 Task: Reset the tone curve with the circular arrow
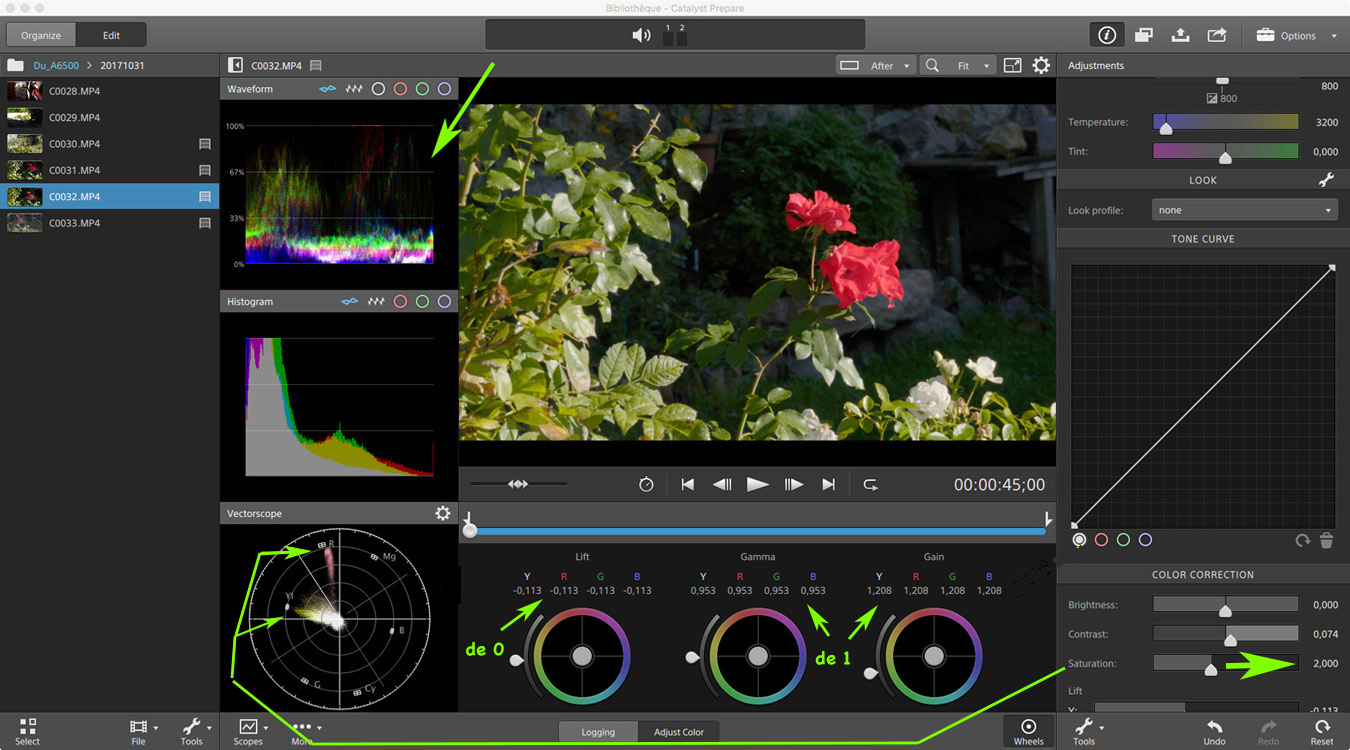pyautogui.click(x=1302, y=540)
